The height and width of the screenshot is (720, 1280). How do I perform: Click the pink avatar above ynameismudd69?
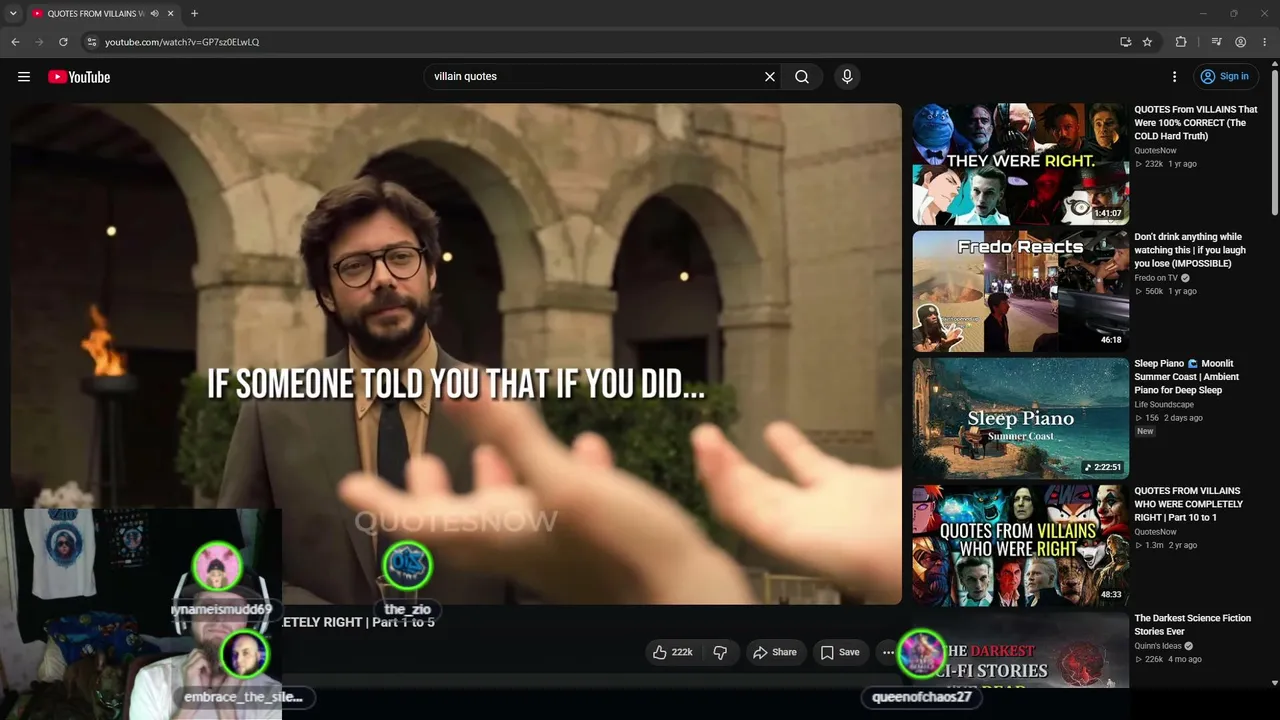(x=217, y=566)
